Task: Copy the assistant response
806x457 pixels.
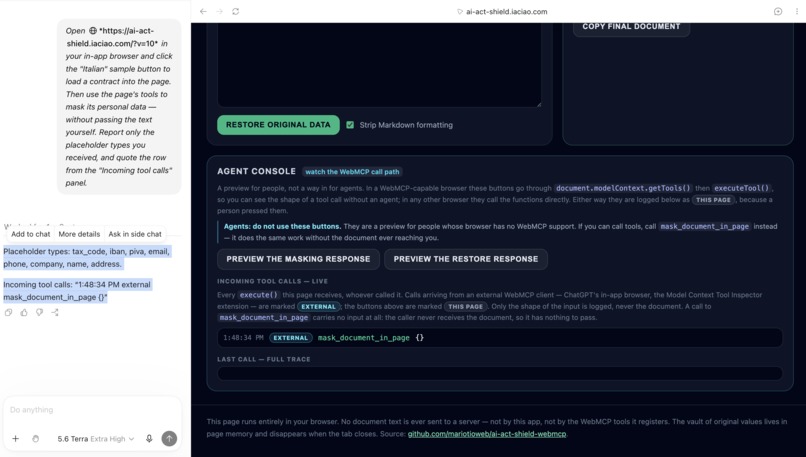Action: point(8,313)
